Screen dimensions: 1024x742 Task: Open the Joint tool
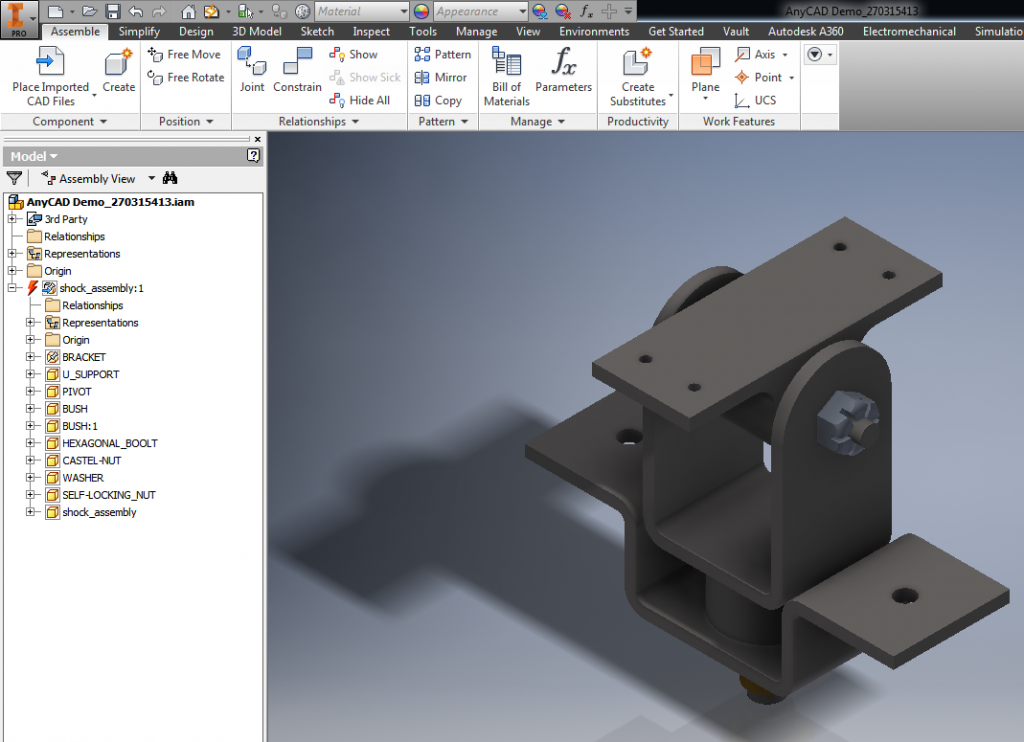click(252, 70)
